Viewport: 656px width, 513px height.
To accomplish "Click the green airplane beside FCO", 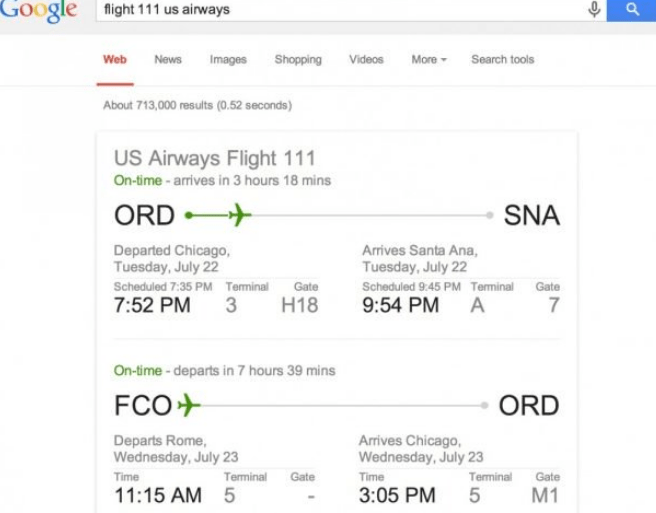I will (188, 405).
